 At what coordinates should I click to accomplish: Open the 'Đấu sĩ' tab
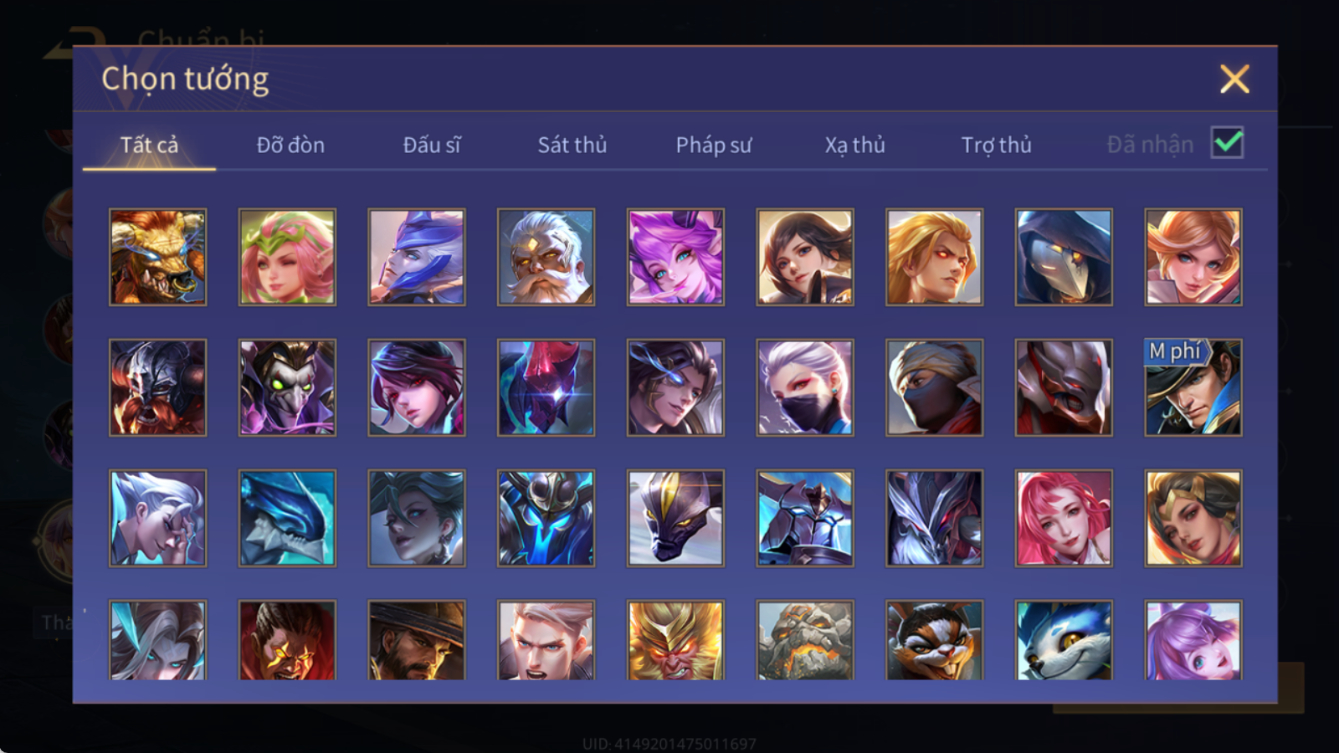click(x=432, y=145)
